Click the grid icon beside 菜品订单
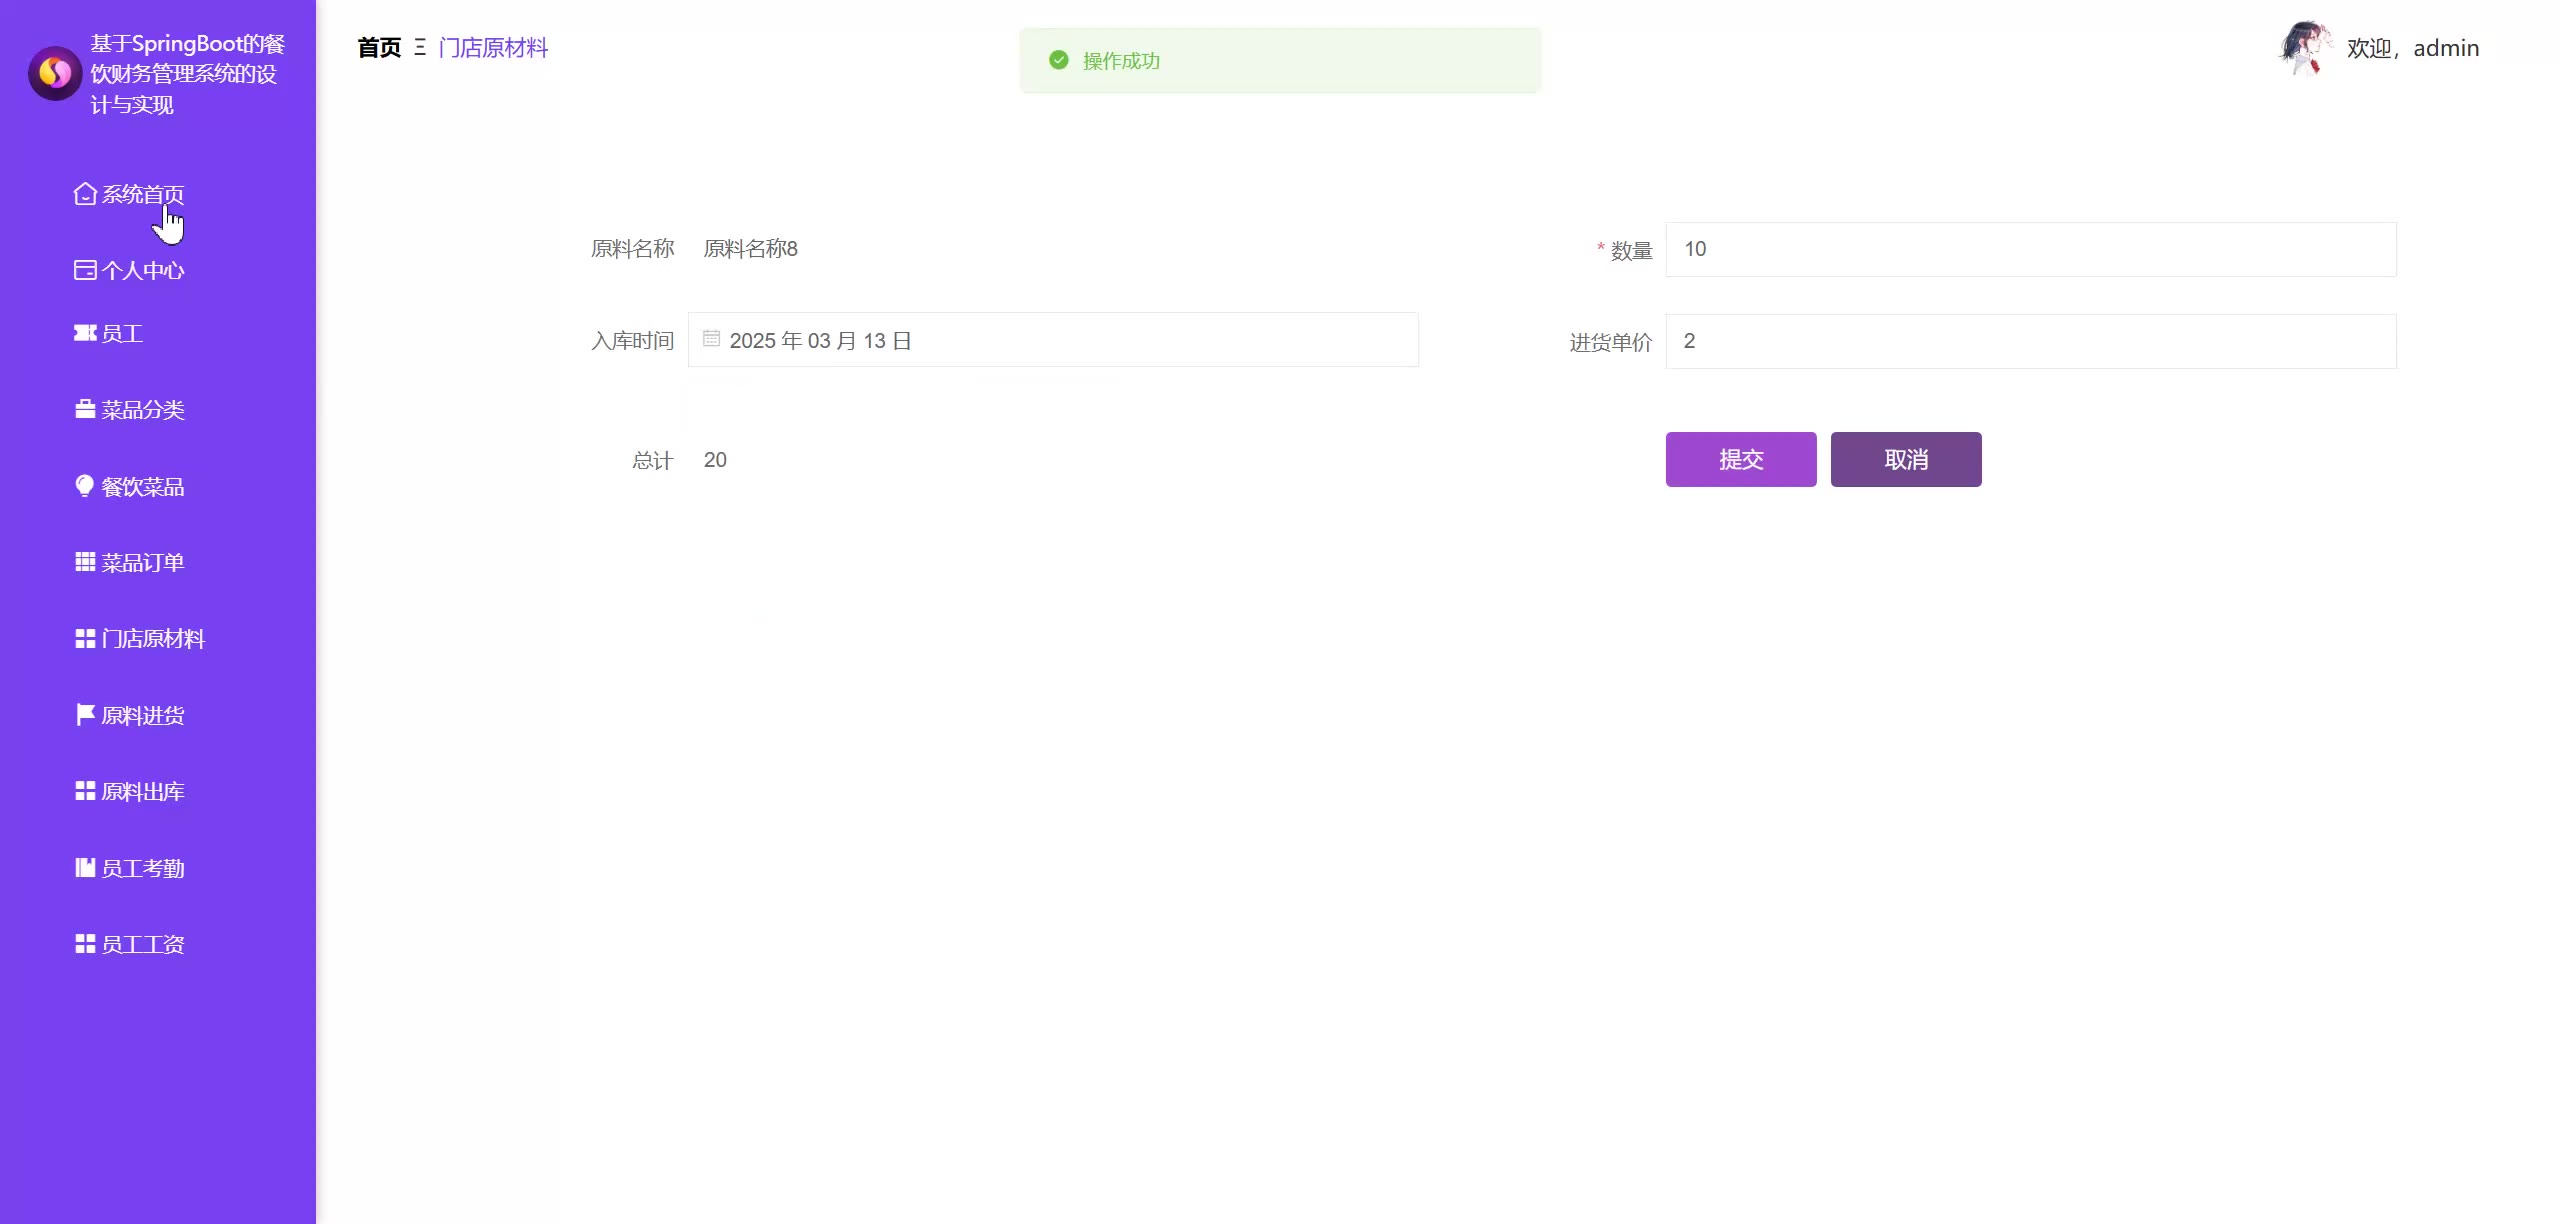 [85, 562]
